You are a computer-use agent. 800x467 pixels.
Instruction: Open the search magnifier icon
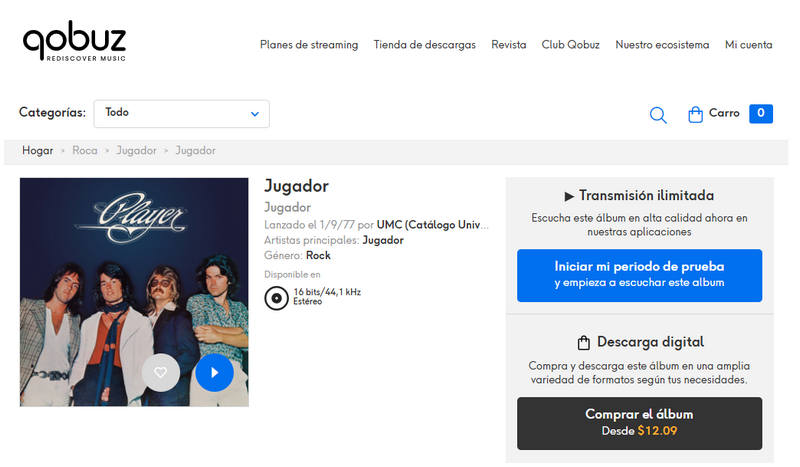[658, 115]
